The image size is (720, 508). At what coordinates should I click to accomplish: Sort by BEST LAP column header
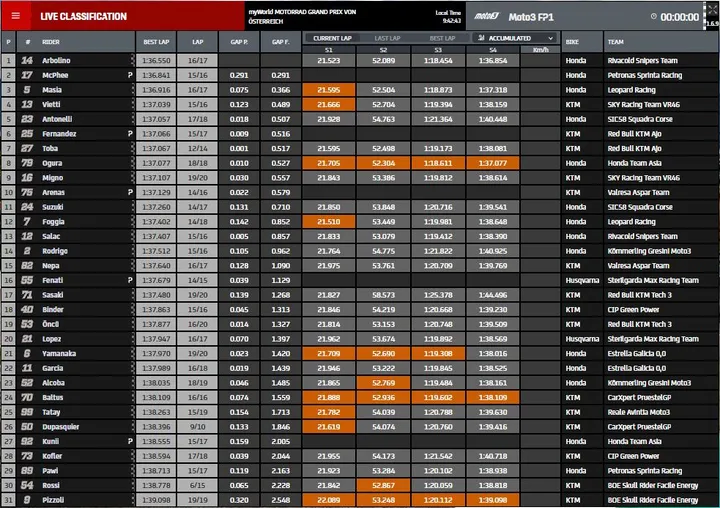(156, 42)
